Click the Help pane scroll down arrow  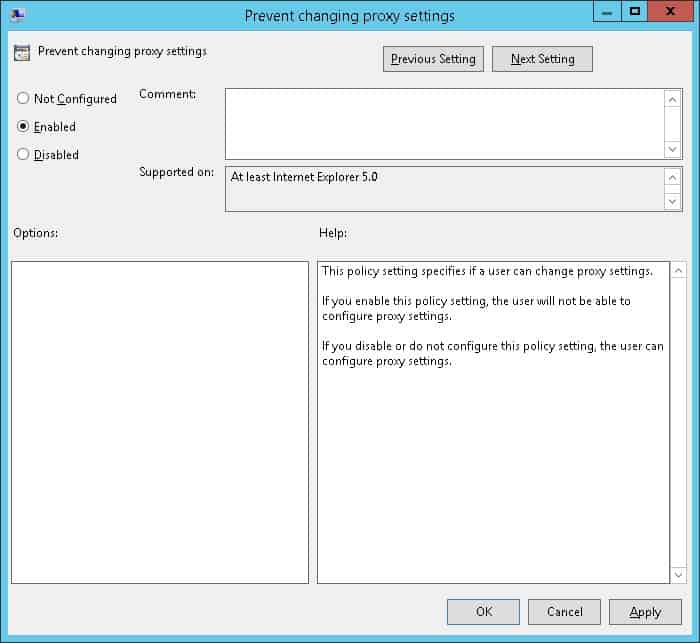pos(679,574)
